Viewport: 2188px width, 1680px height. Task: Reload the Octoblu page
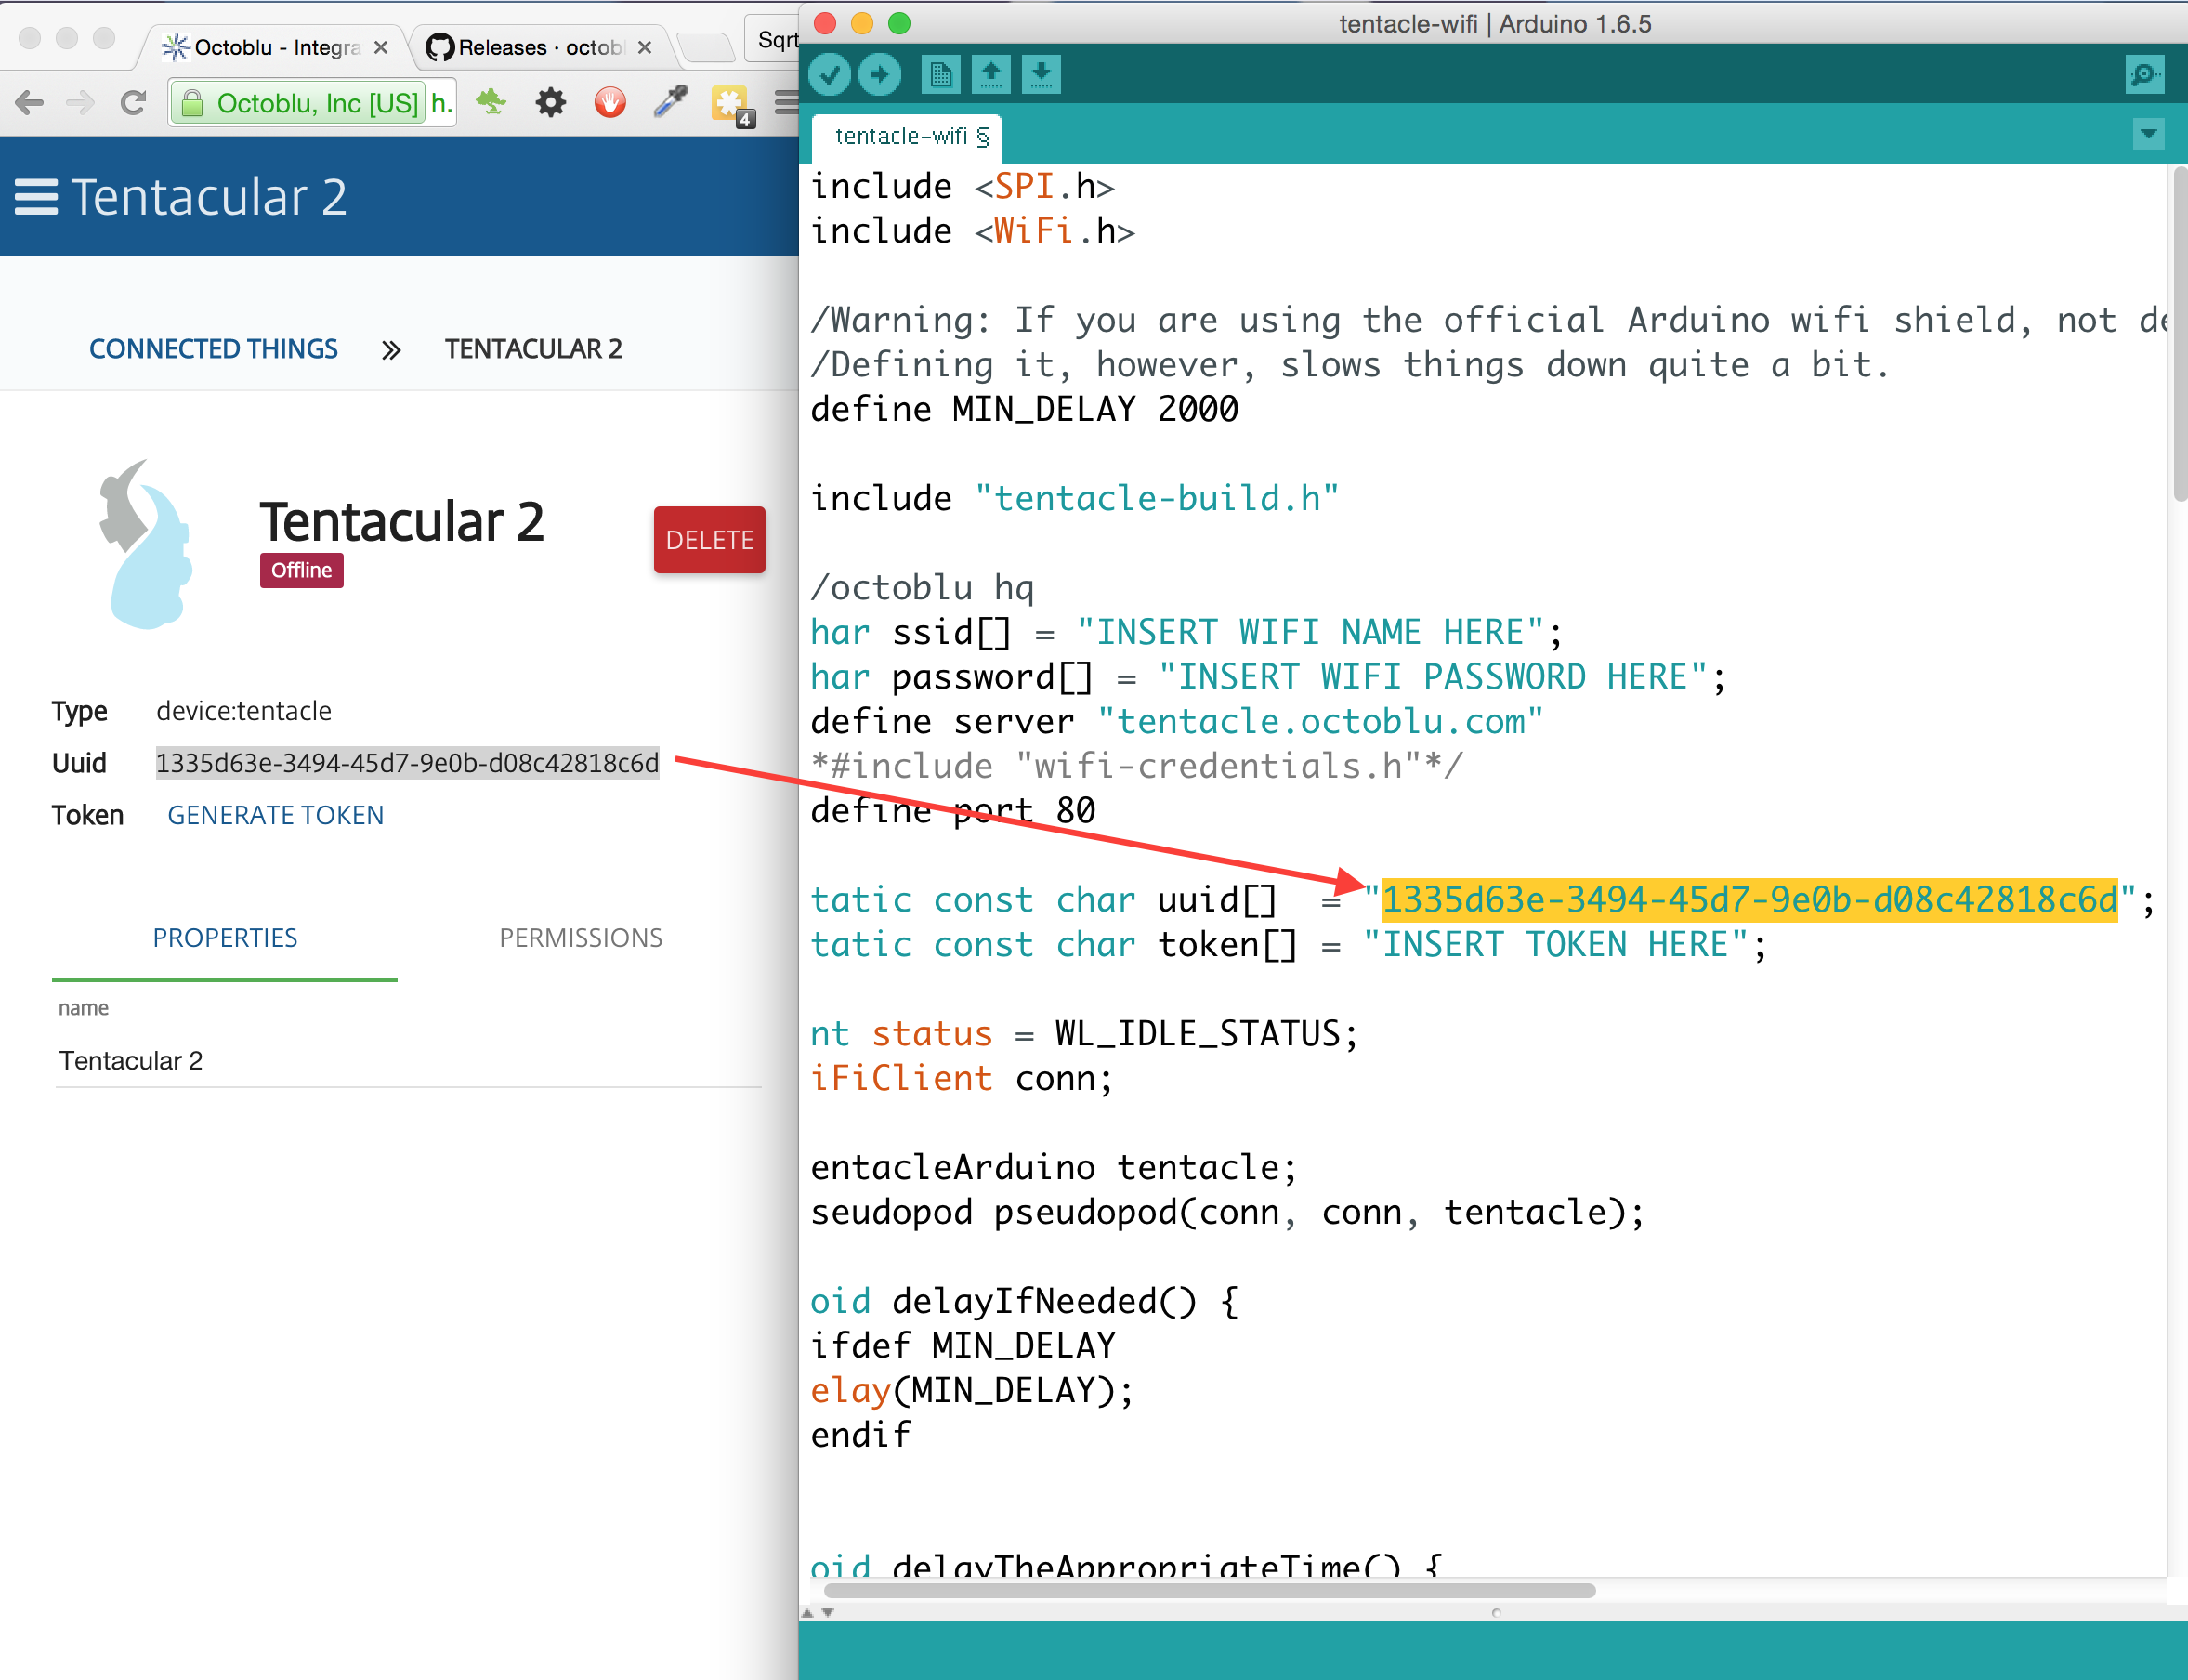(133, 102)
